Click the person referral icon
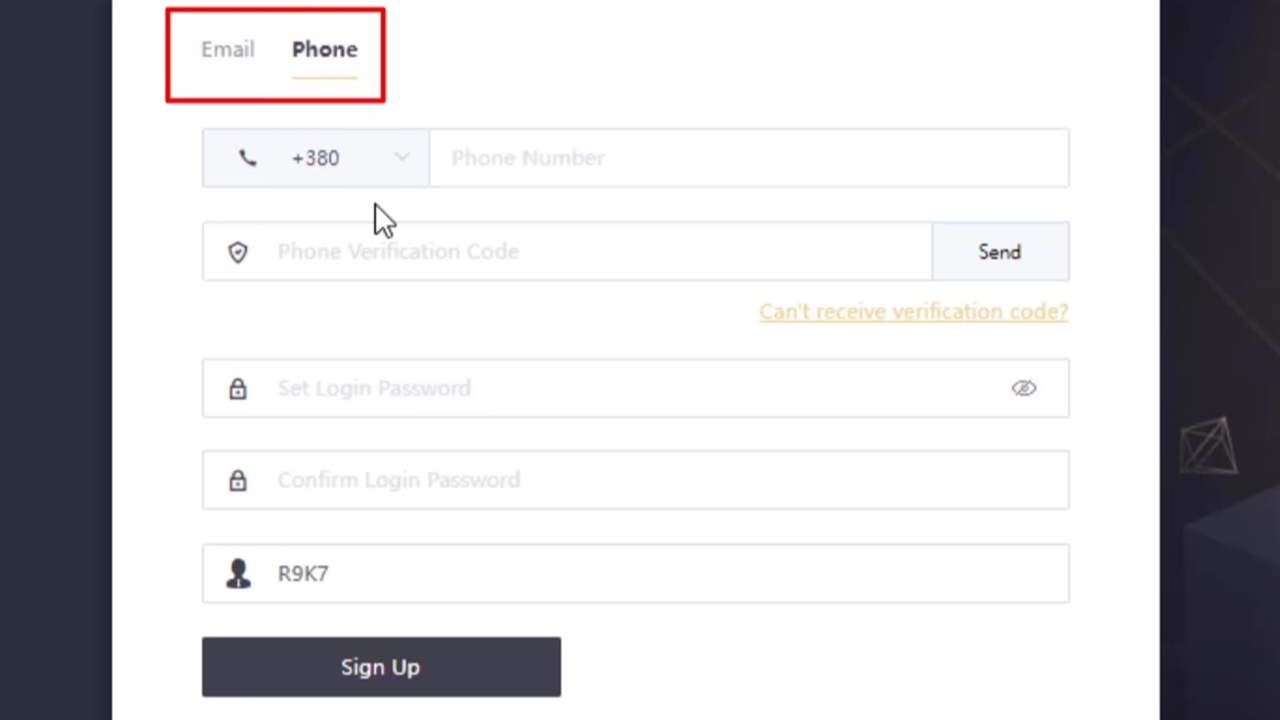 238,574
